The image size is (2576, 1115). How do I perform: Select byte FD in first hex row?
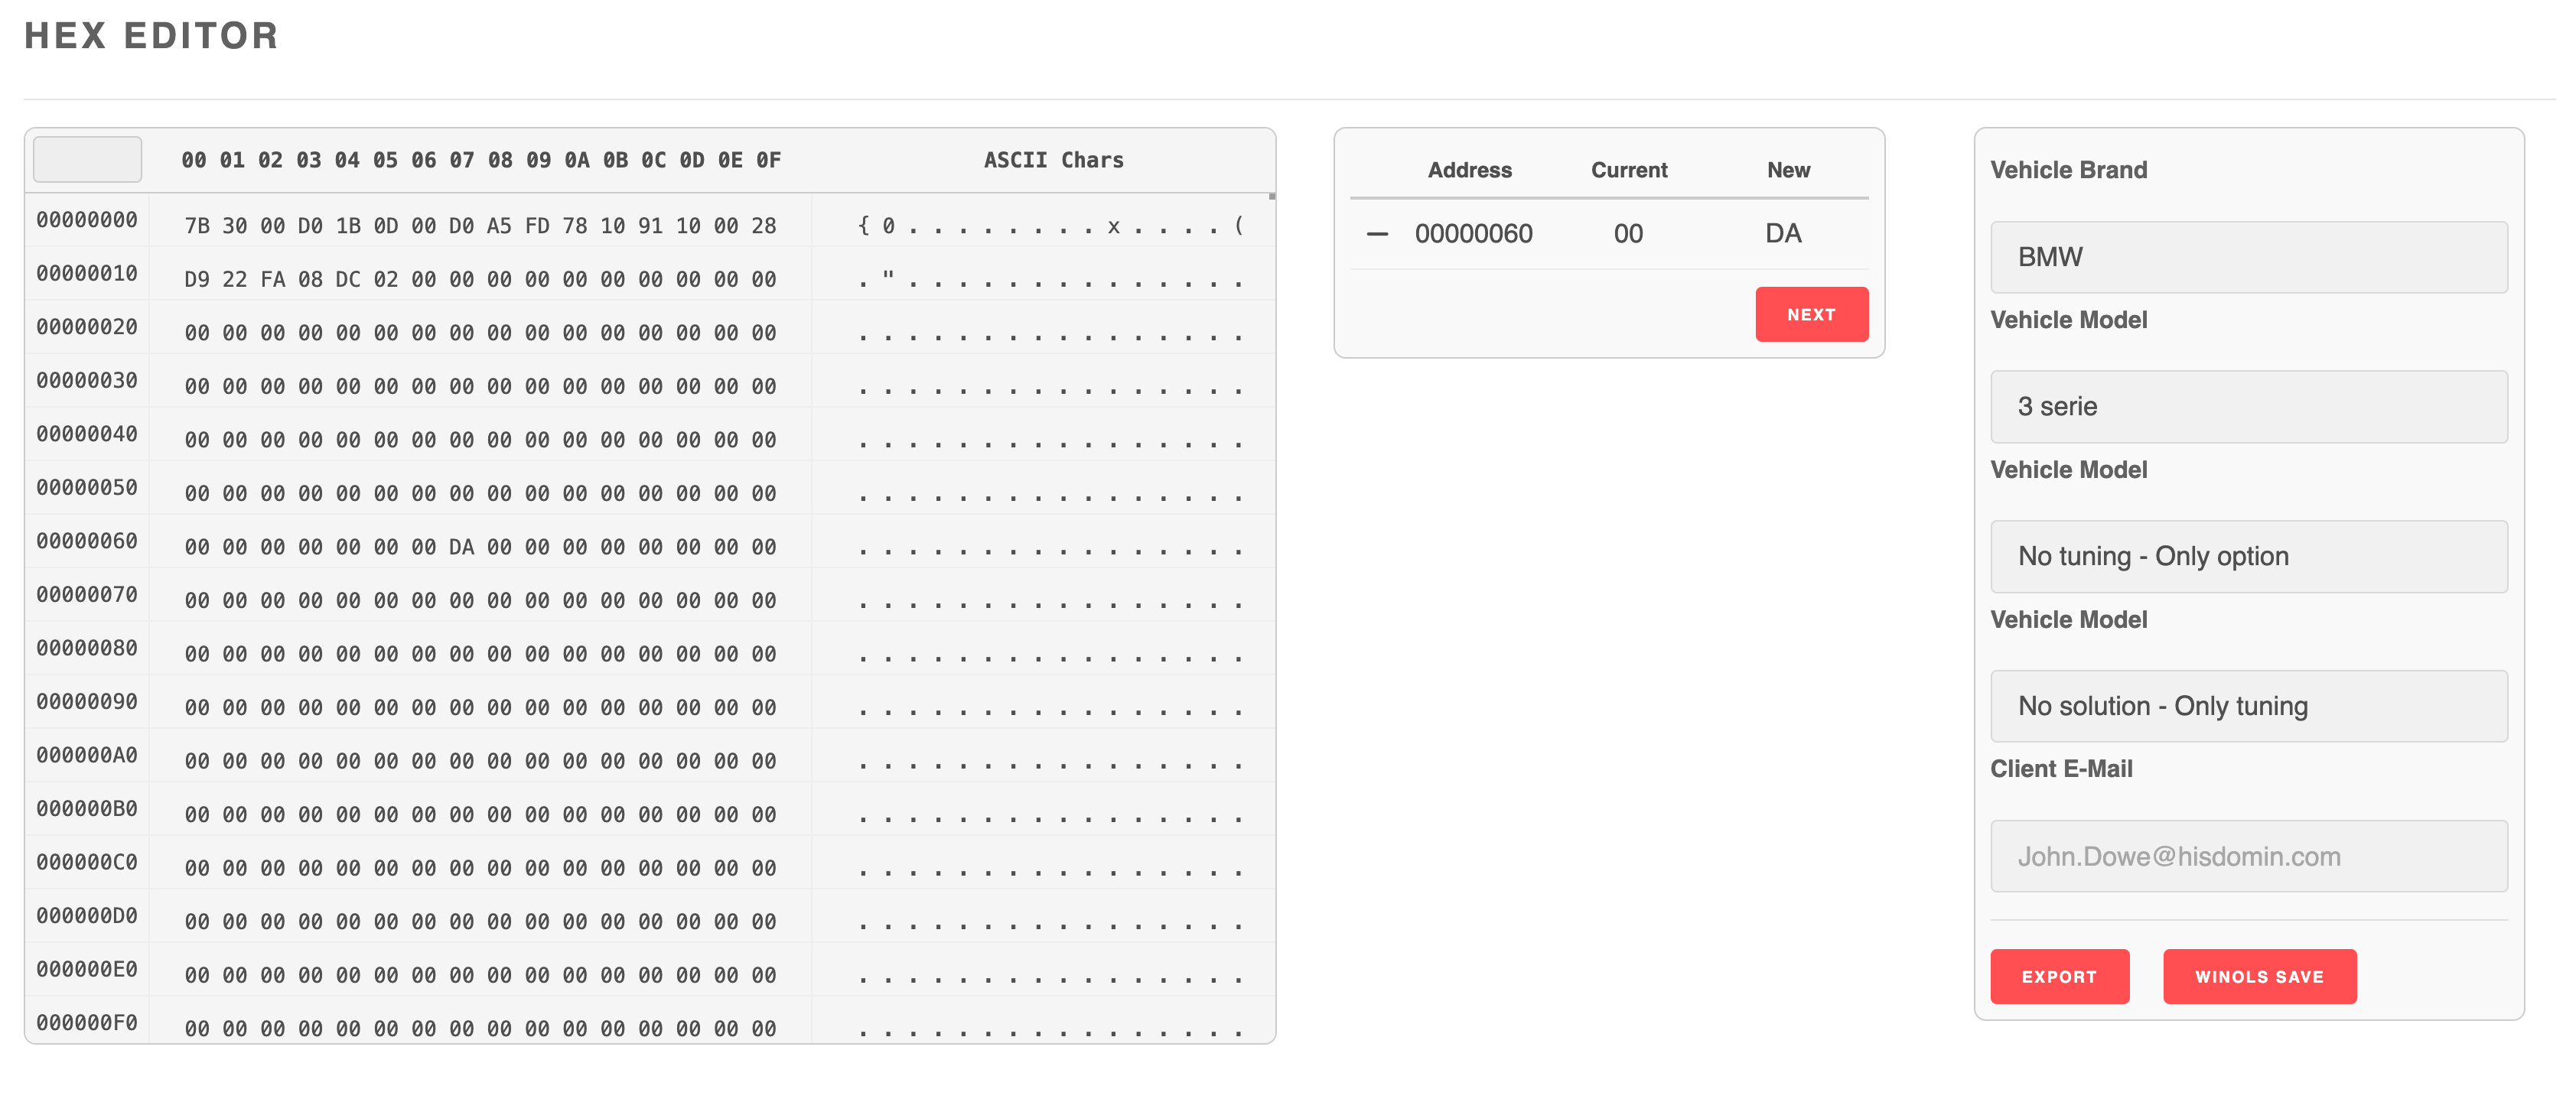click(x=537, y=226)
